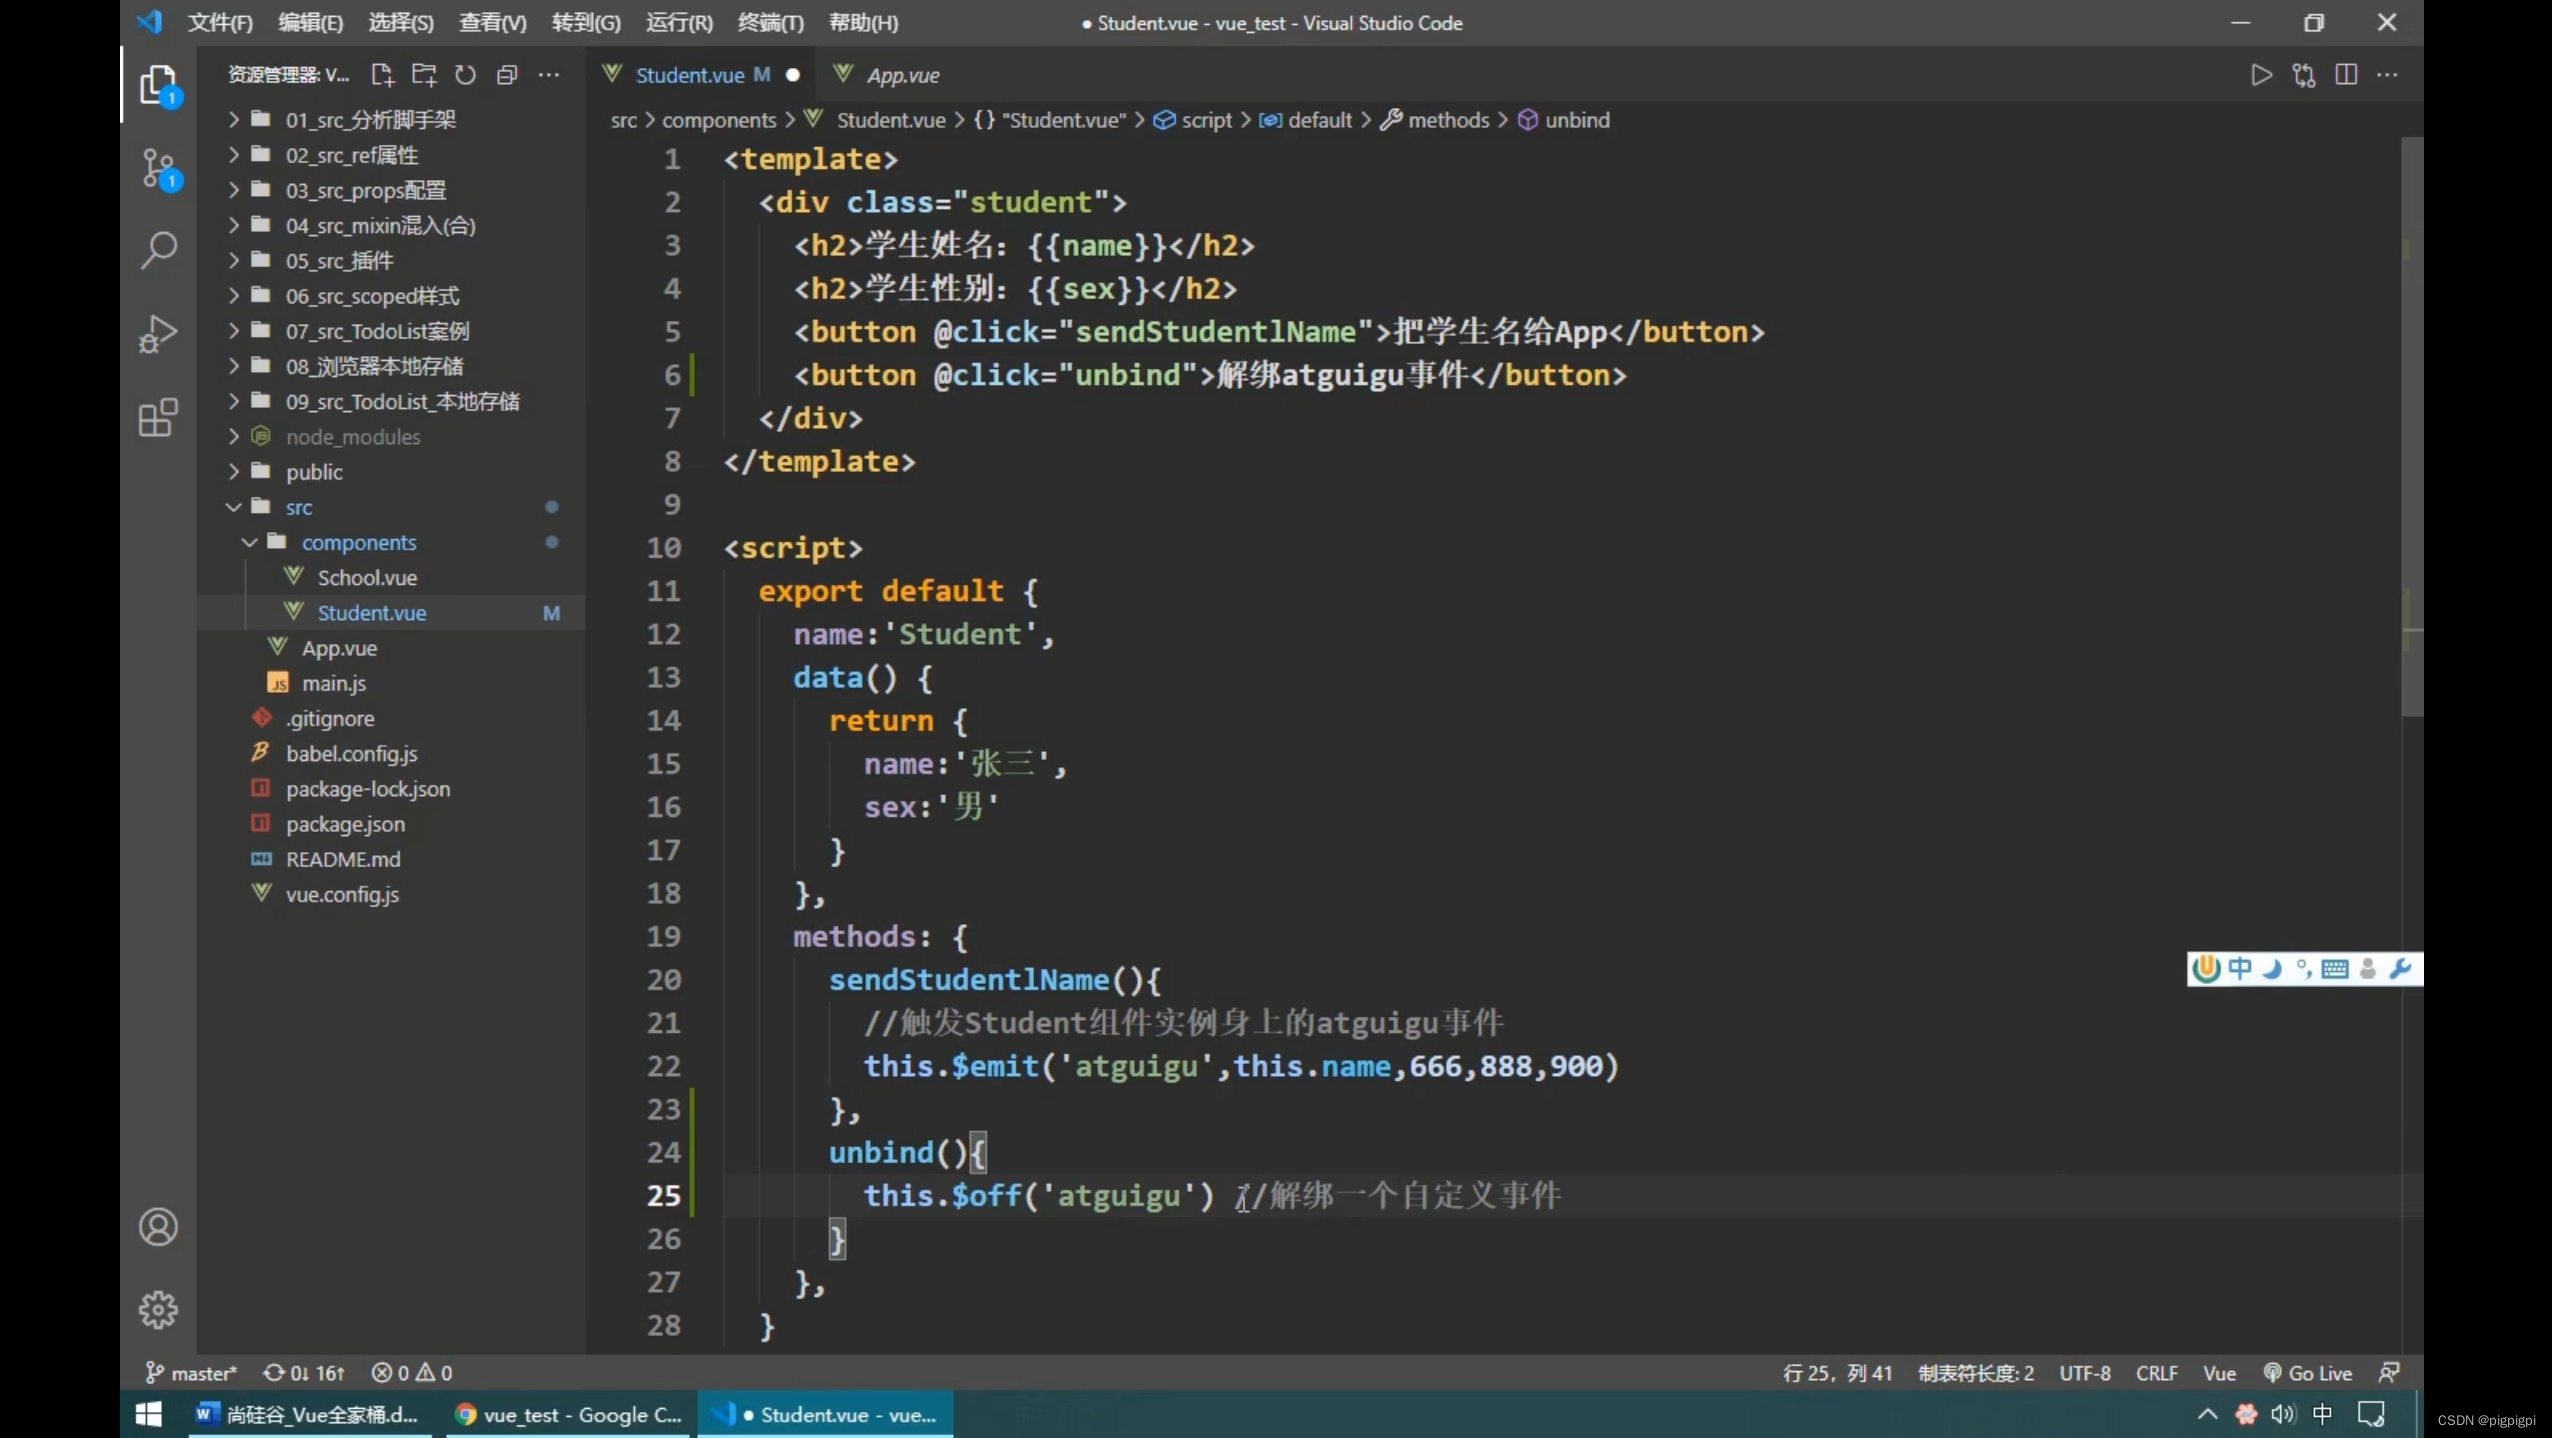Run the code with play icon
2552x1438 pixels.
[2261, 75]
